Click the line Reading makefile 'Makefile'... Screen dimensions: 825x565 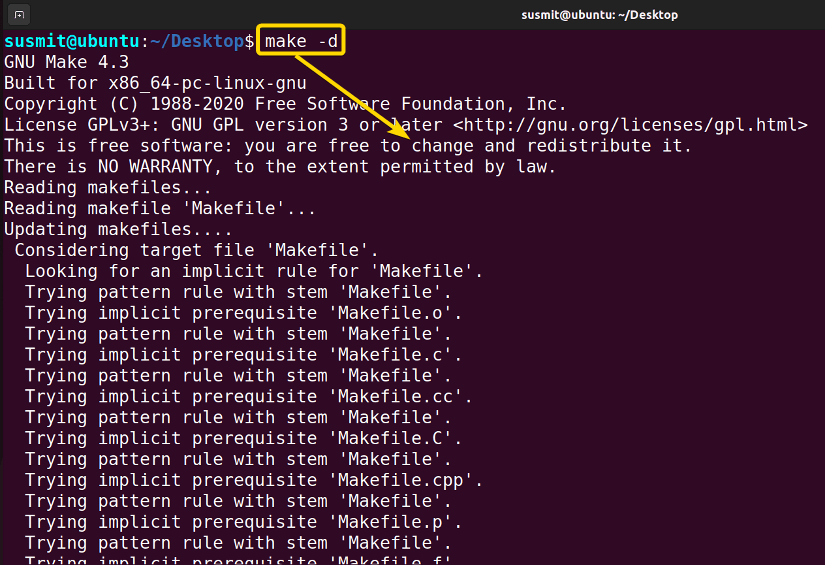(x=160, y=208)
